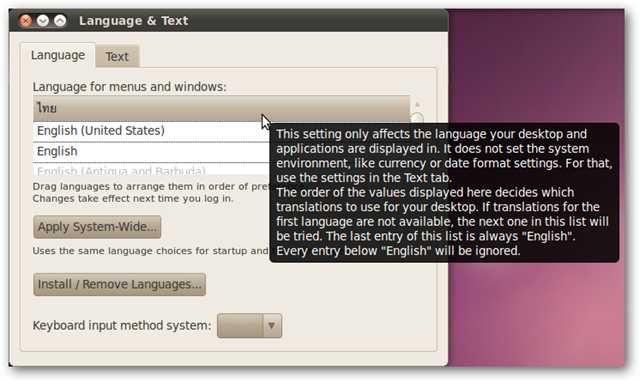The width and height of the screenshot is (640, 382).
Task: Open Install / Remove Languages dialog
Action: click(x=120, y=284)
